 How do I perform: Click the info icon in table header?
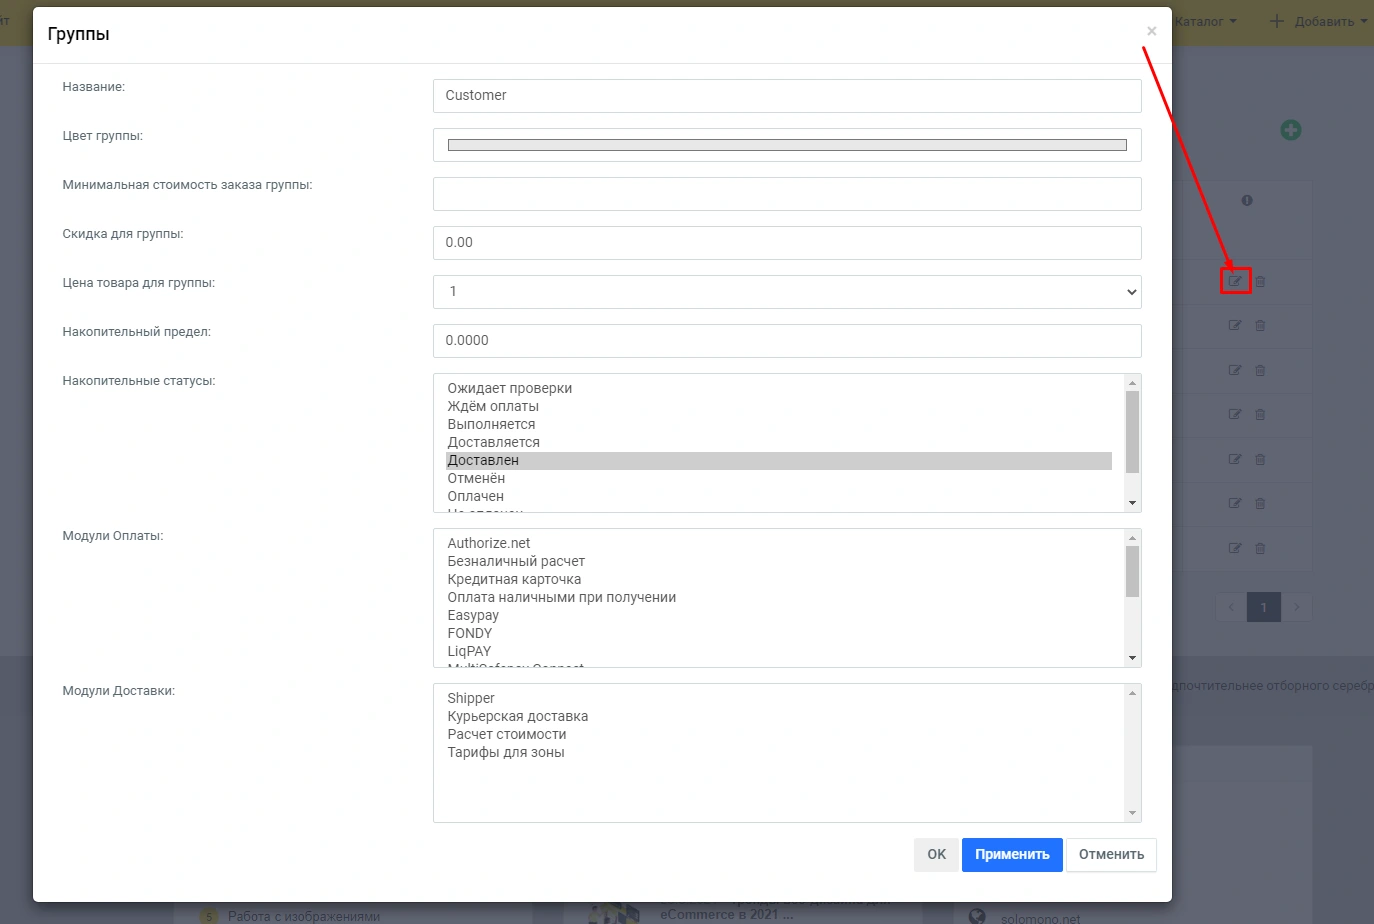point(1246,200)
